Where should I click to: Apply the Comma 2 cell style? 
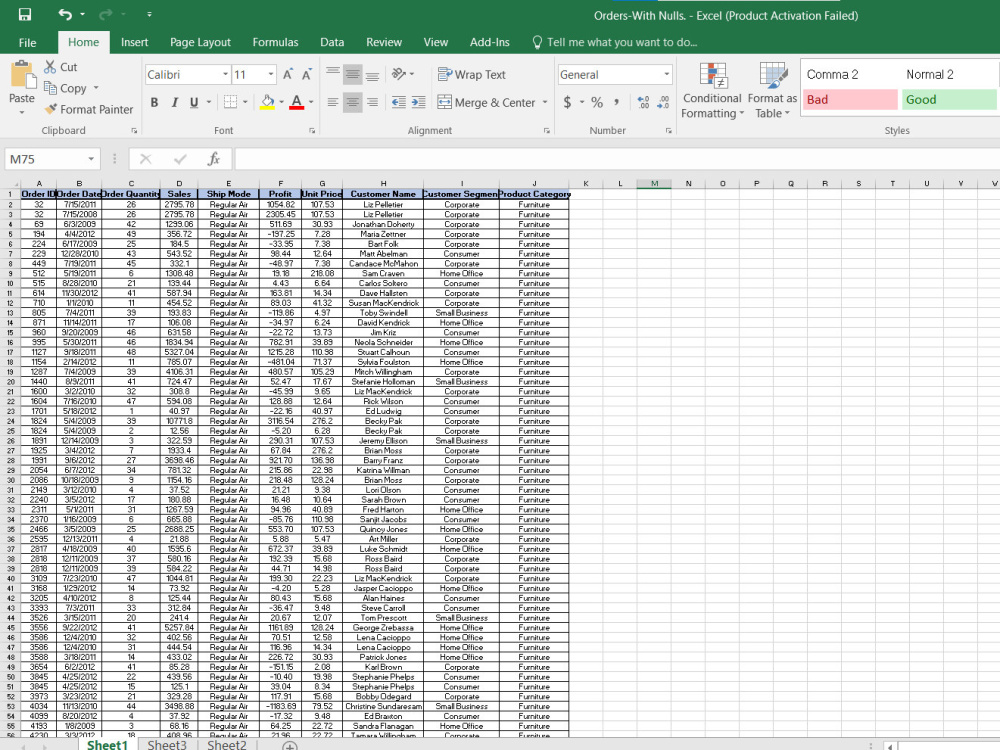pos(850,75)
